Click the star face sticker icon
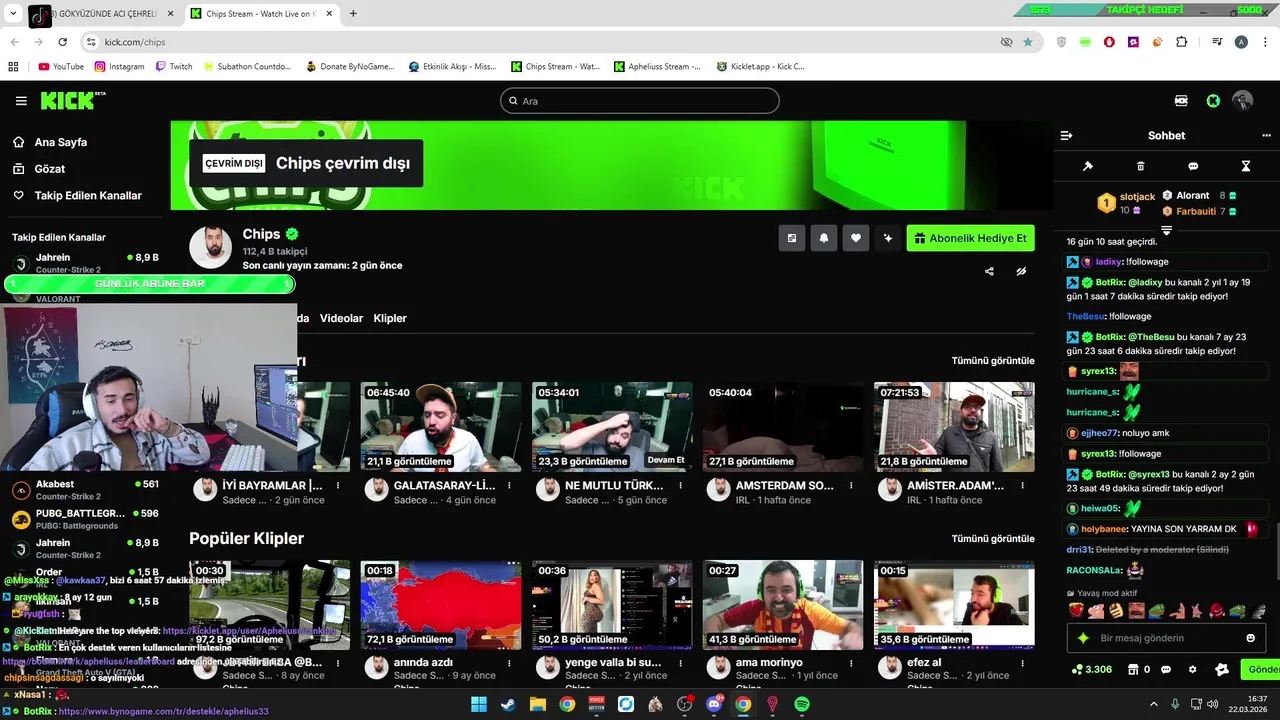The height and width of the screenshot is (720, 1280). click(x=1221, y=670)
